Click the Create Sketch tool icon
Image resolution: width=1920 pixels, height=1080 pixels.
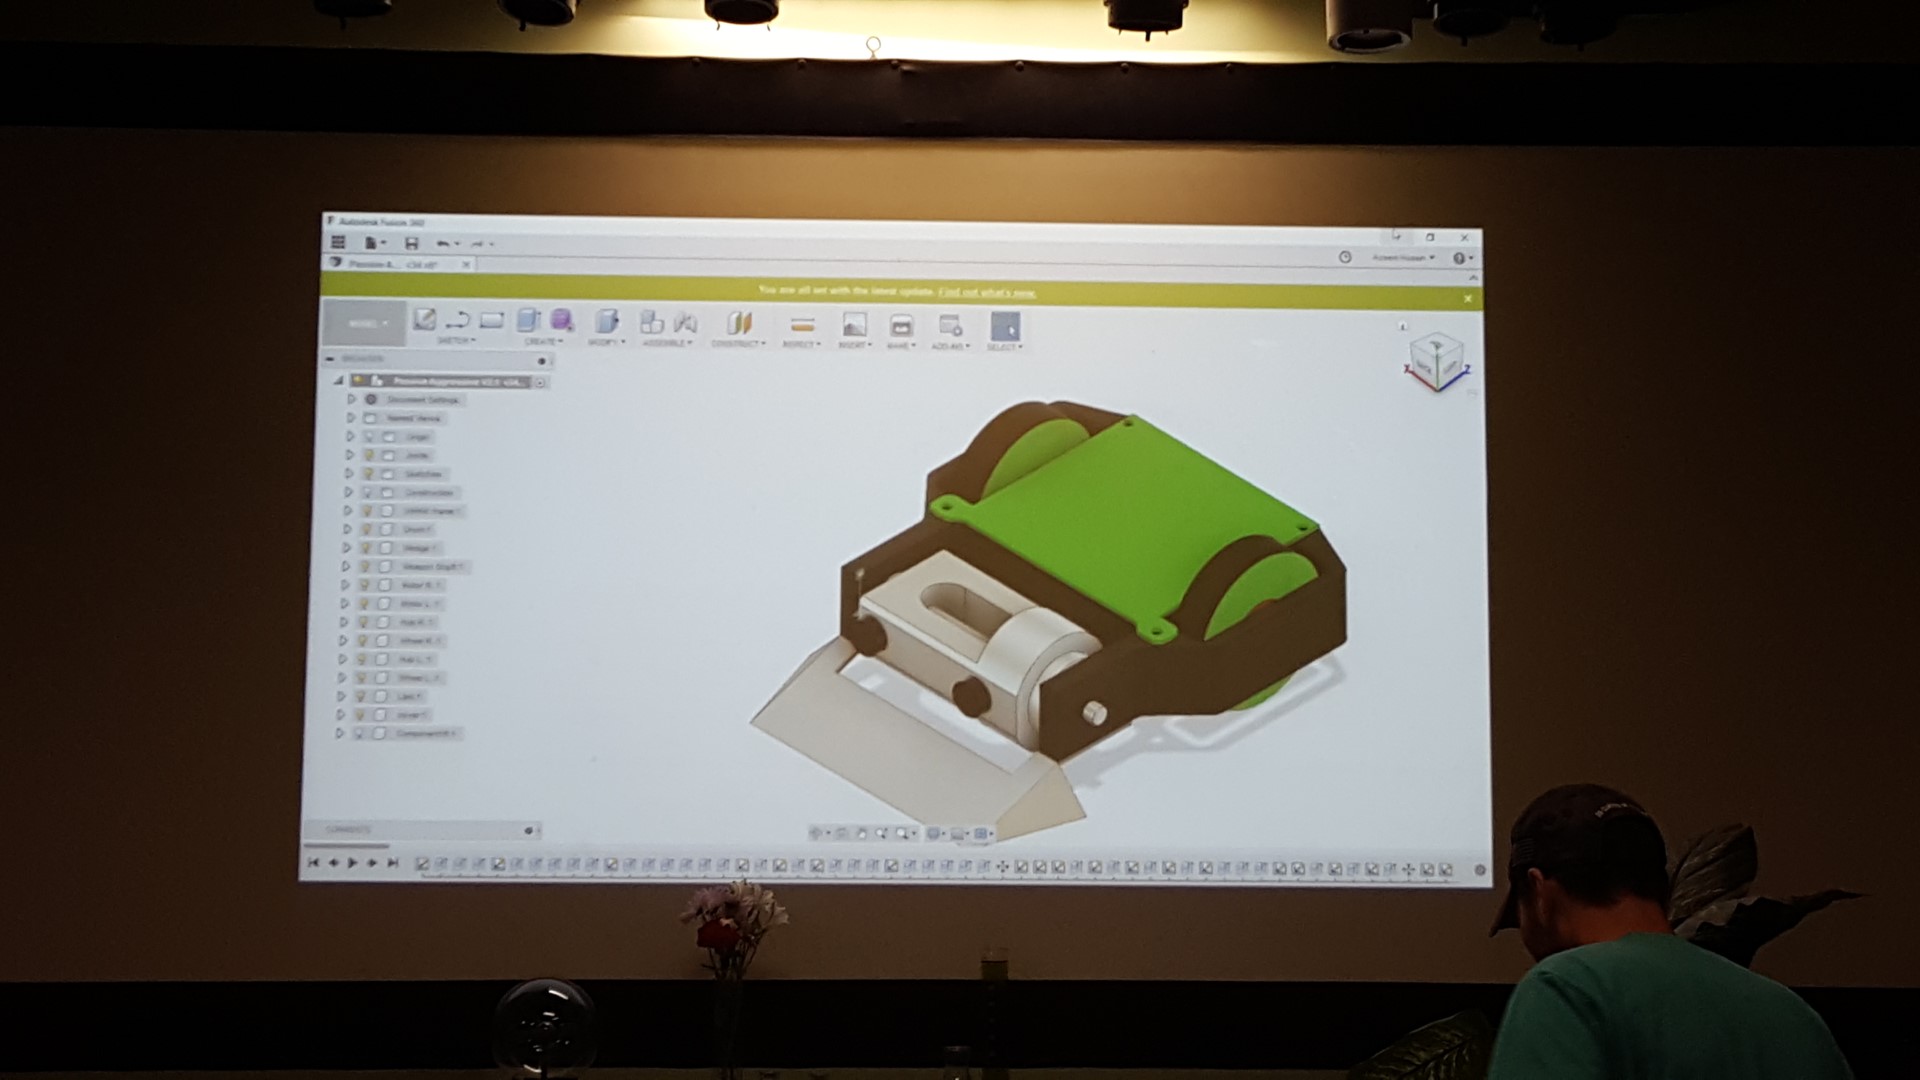click(424, 319)
